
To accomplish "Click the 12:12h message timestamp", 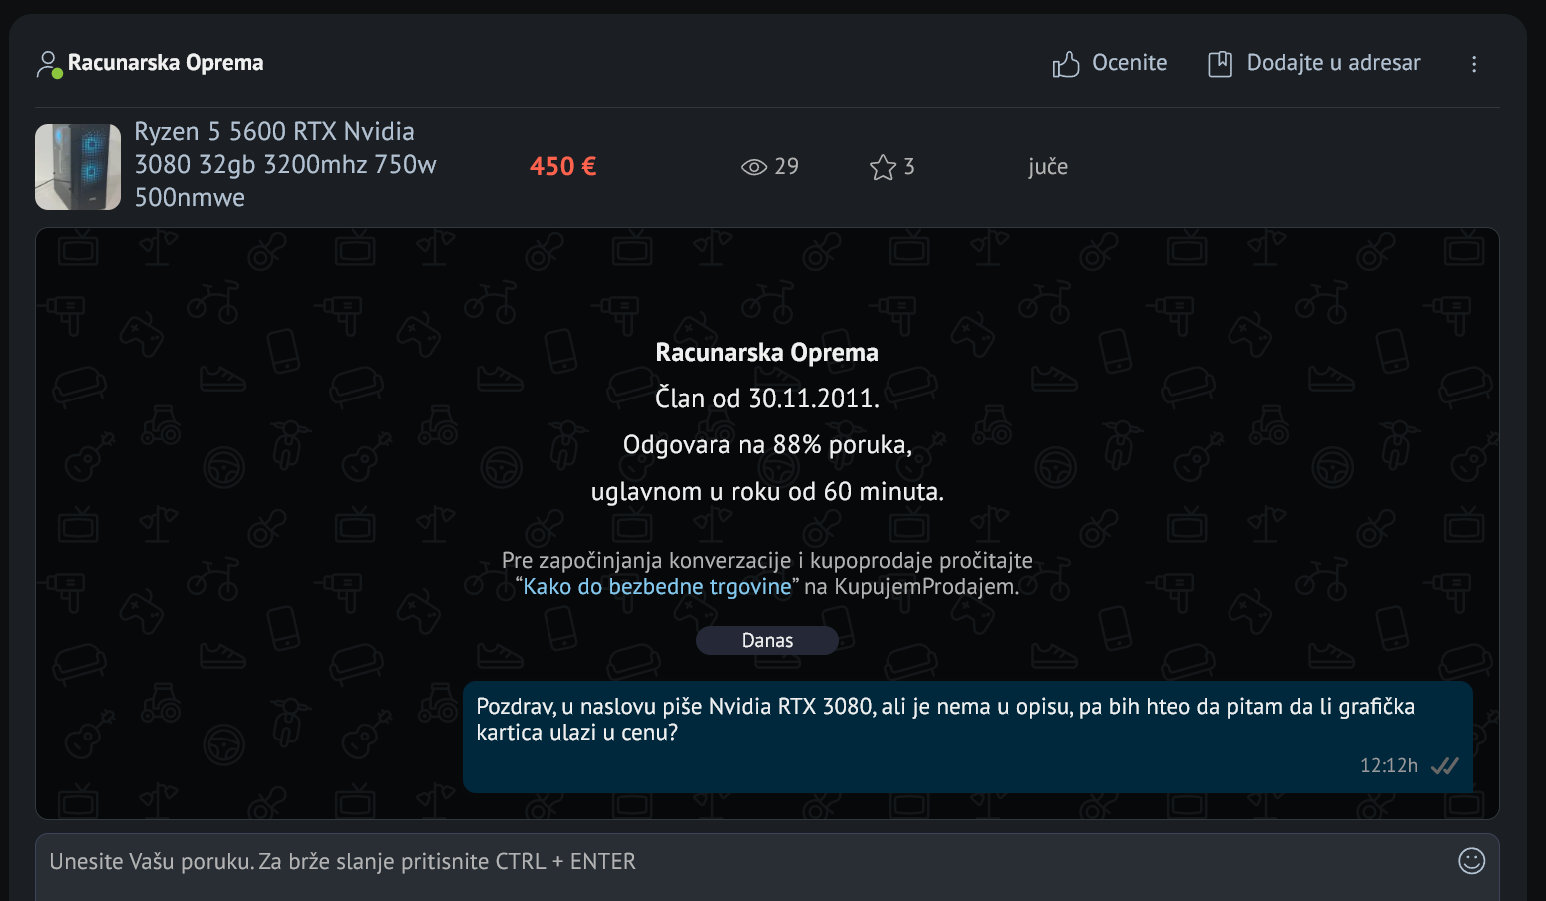I will click(1388, 766).
